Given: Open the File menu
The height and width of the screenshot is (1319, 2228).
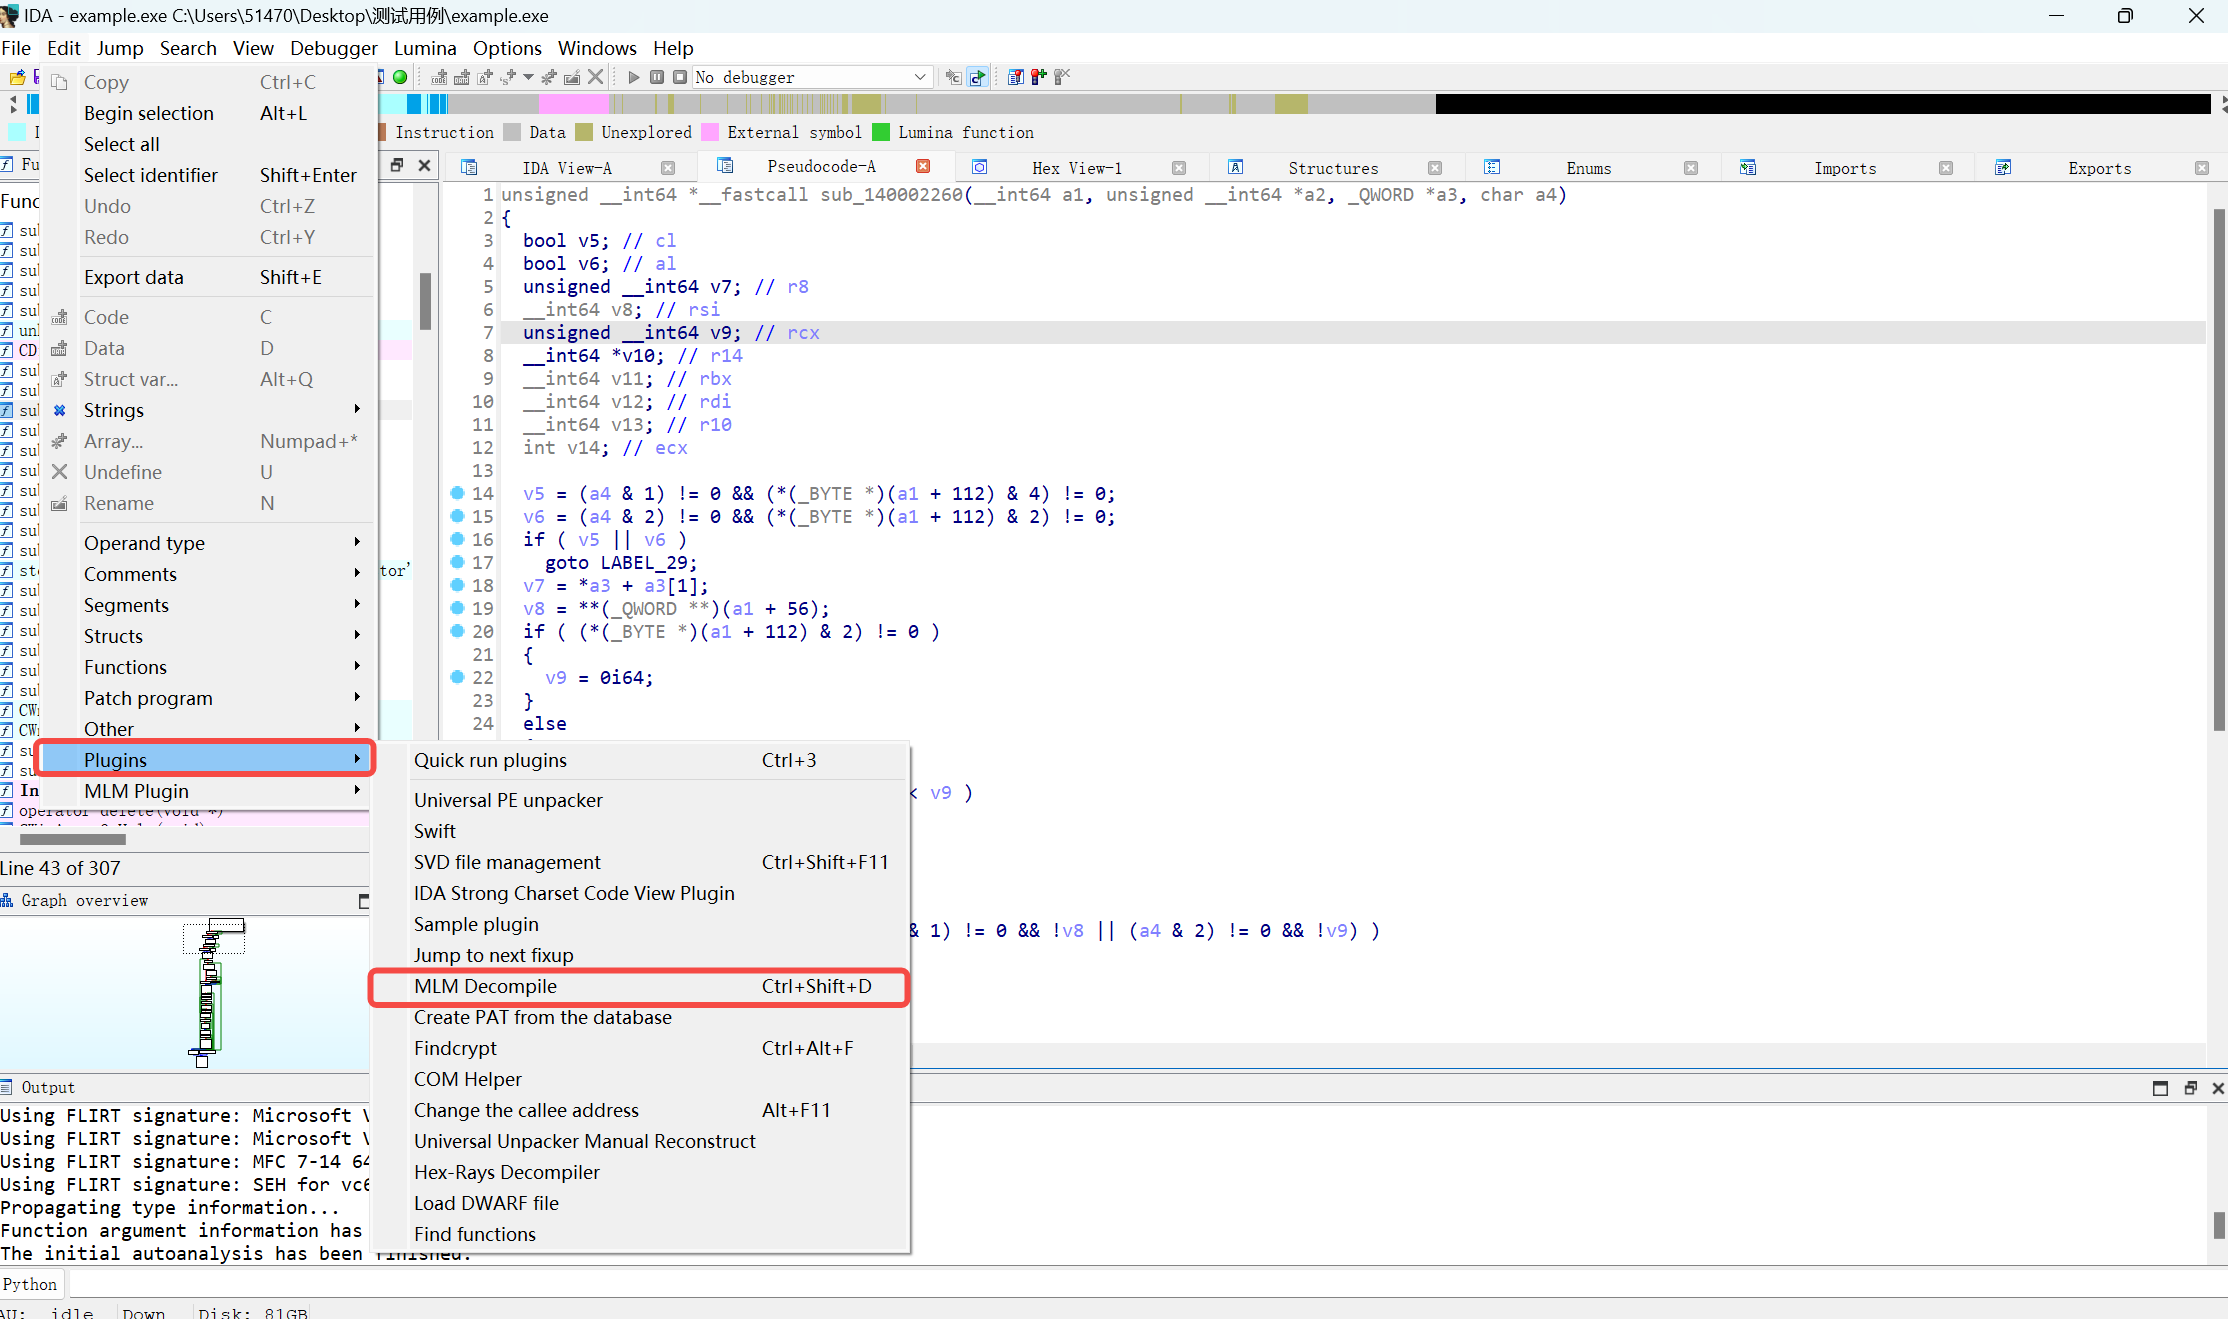Looking at the screenshot, I should coord(16,48).
